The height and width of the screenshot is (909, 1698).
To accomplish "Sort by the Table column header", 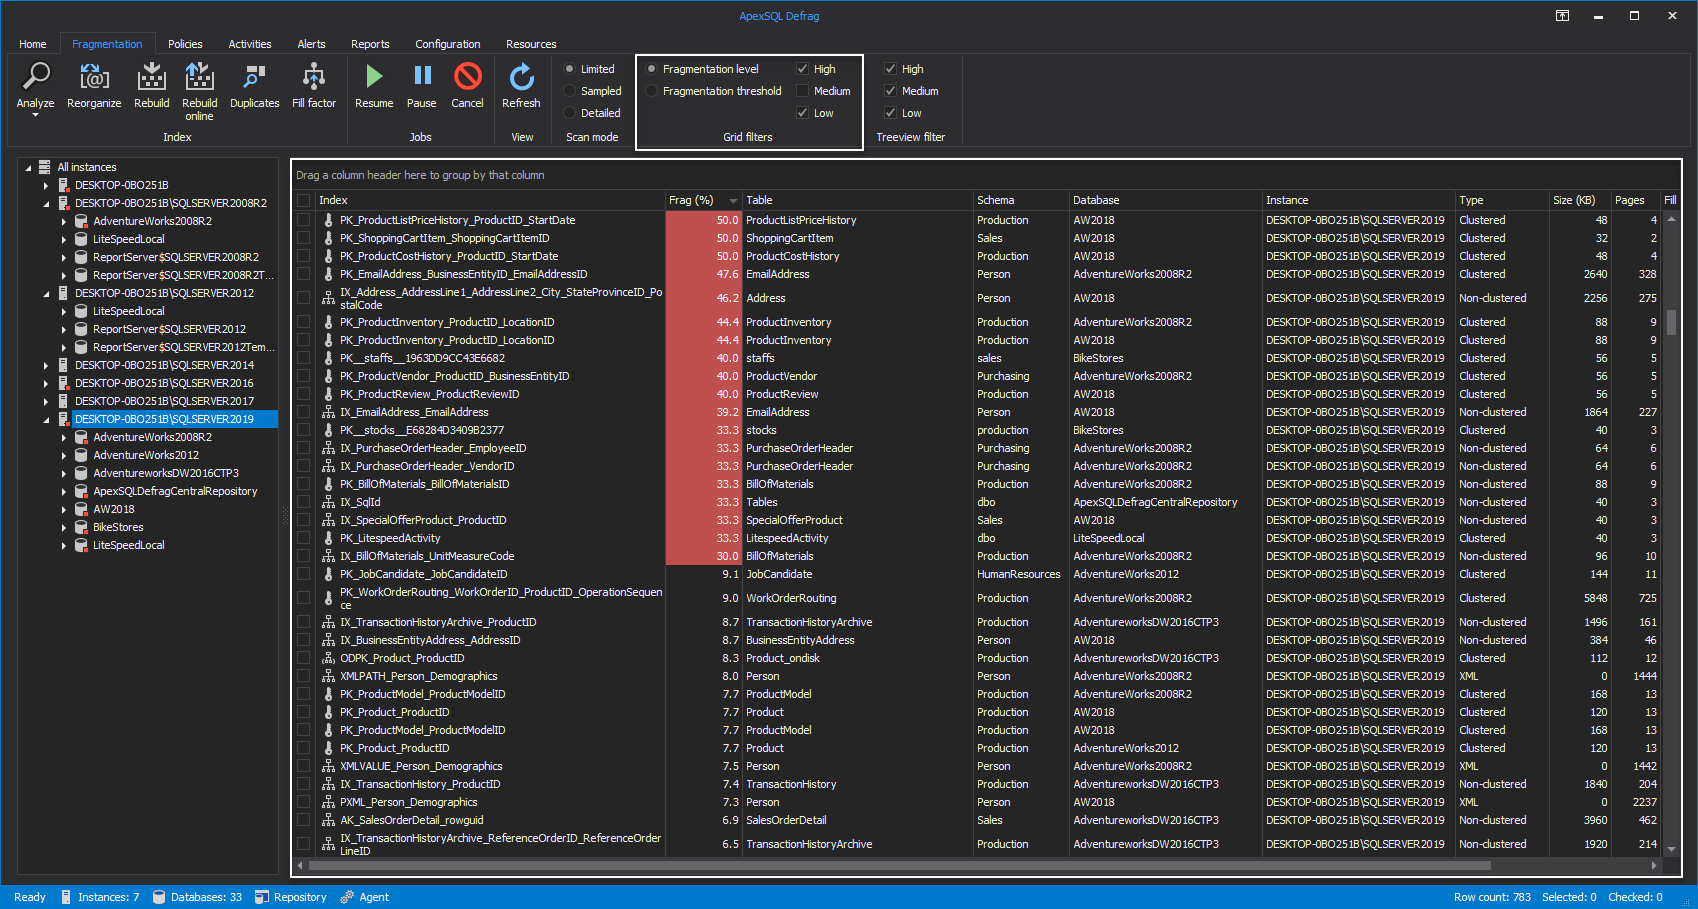I will click(x=858, y=200).
